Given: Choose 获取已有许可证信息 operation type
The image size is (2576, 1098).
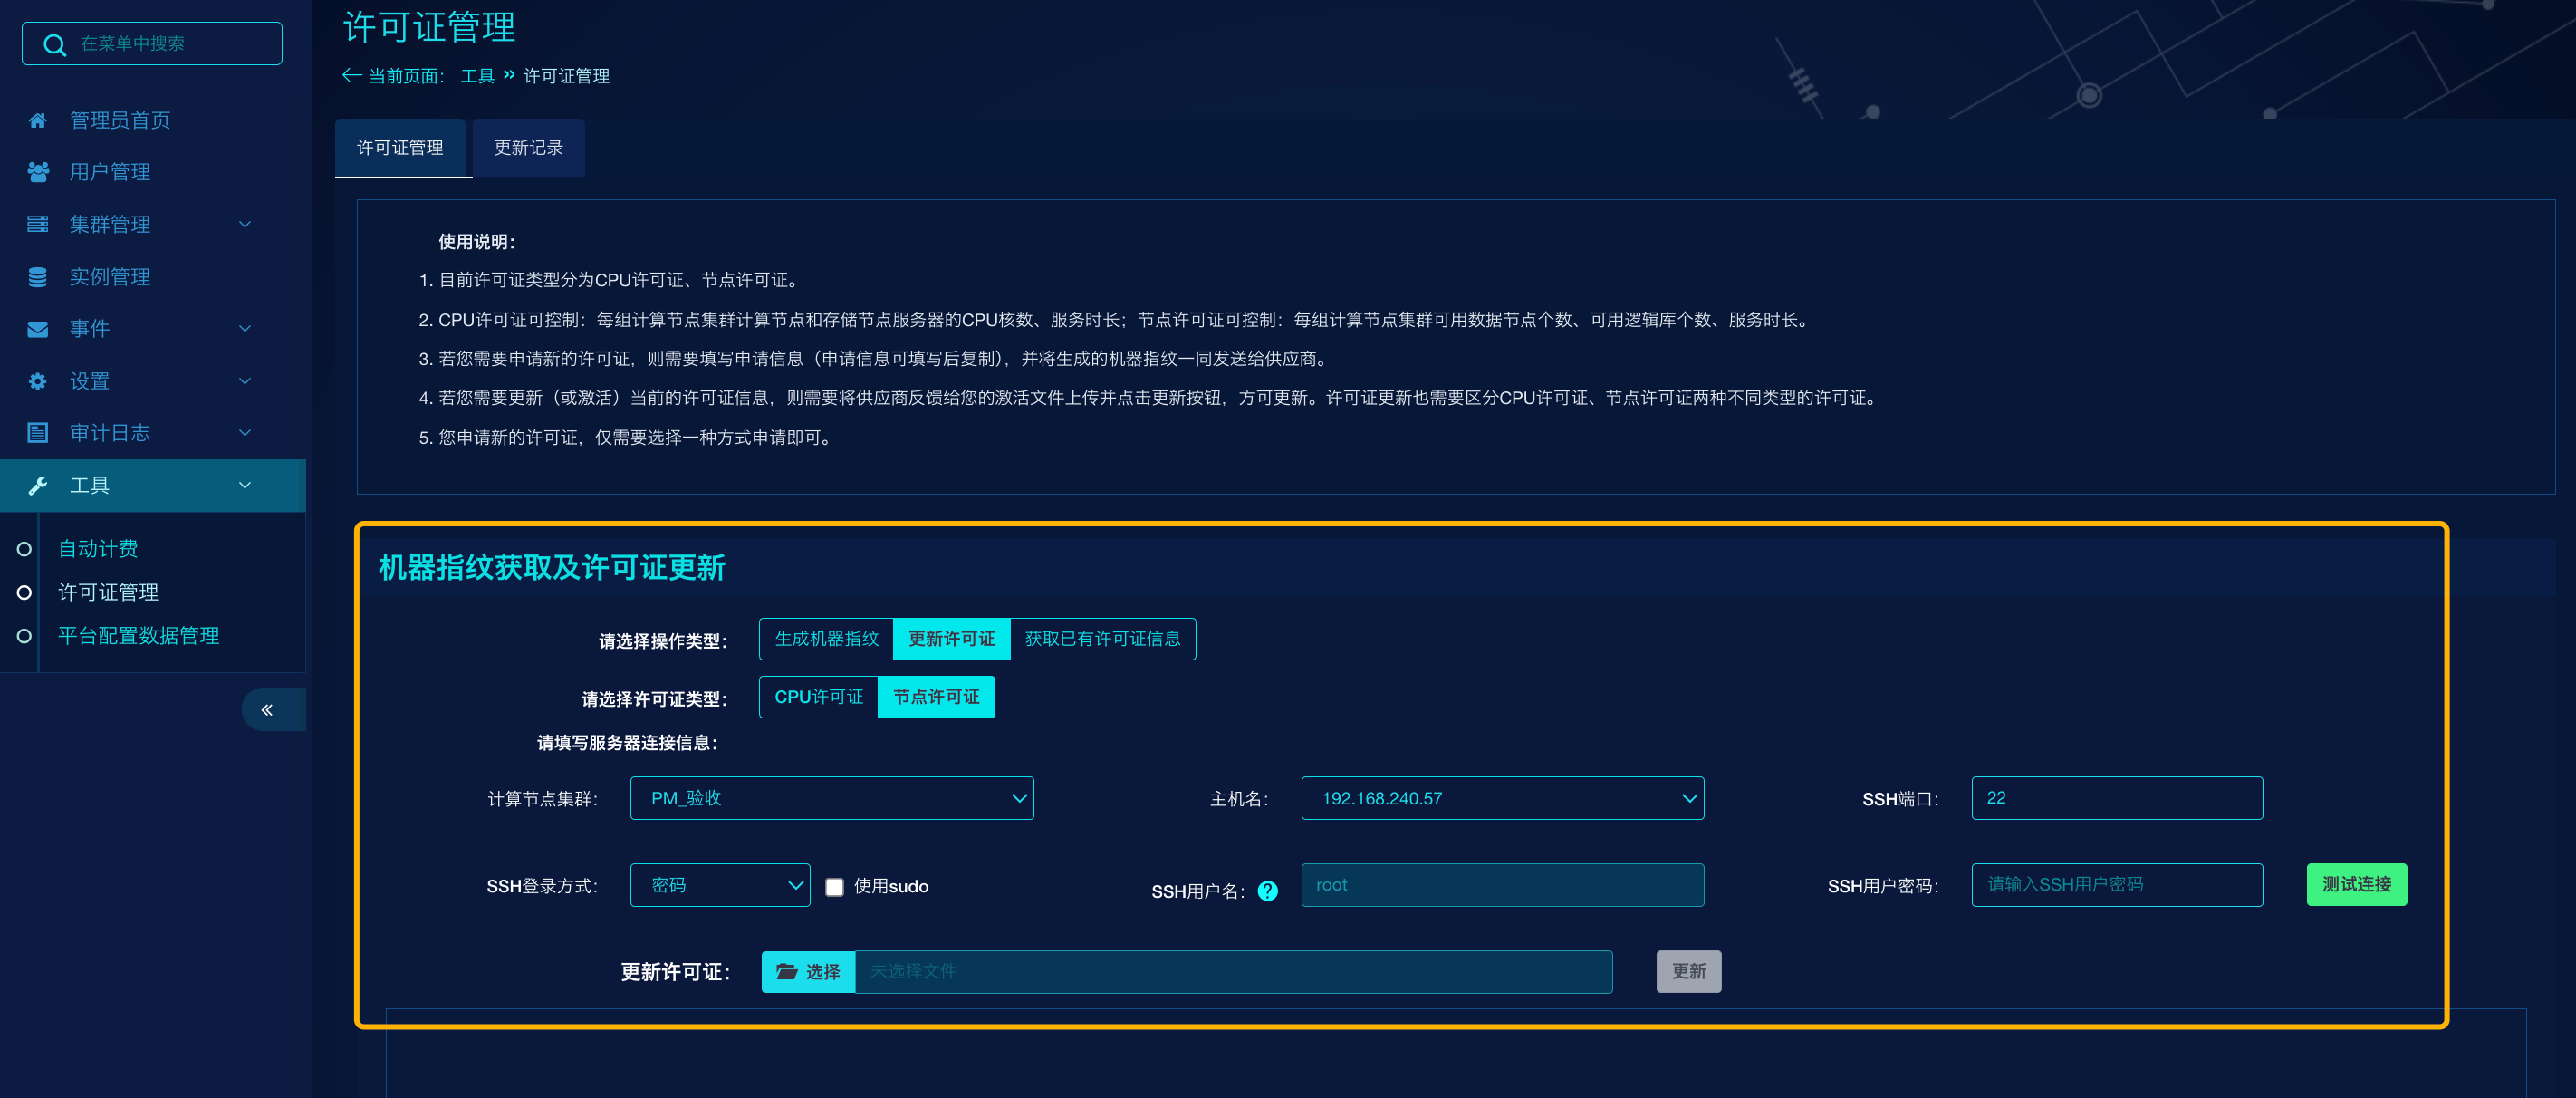Looking at the screenshot, I should pos(1102,639).
